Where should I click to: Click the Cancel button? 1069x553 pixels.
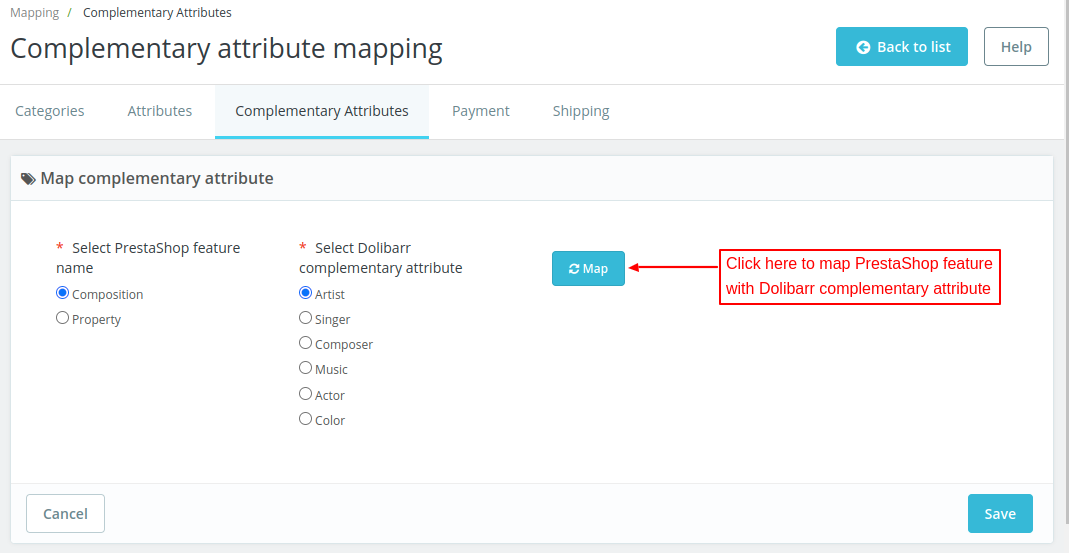click(x=65, y=513)
